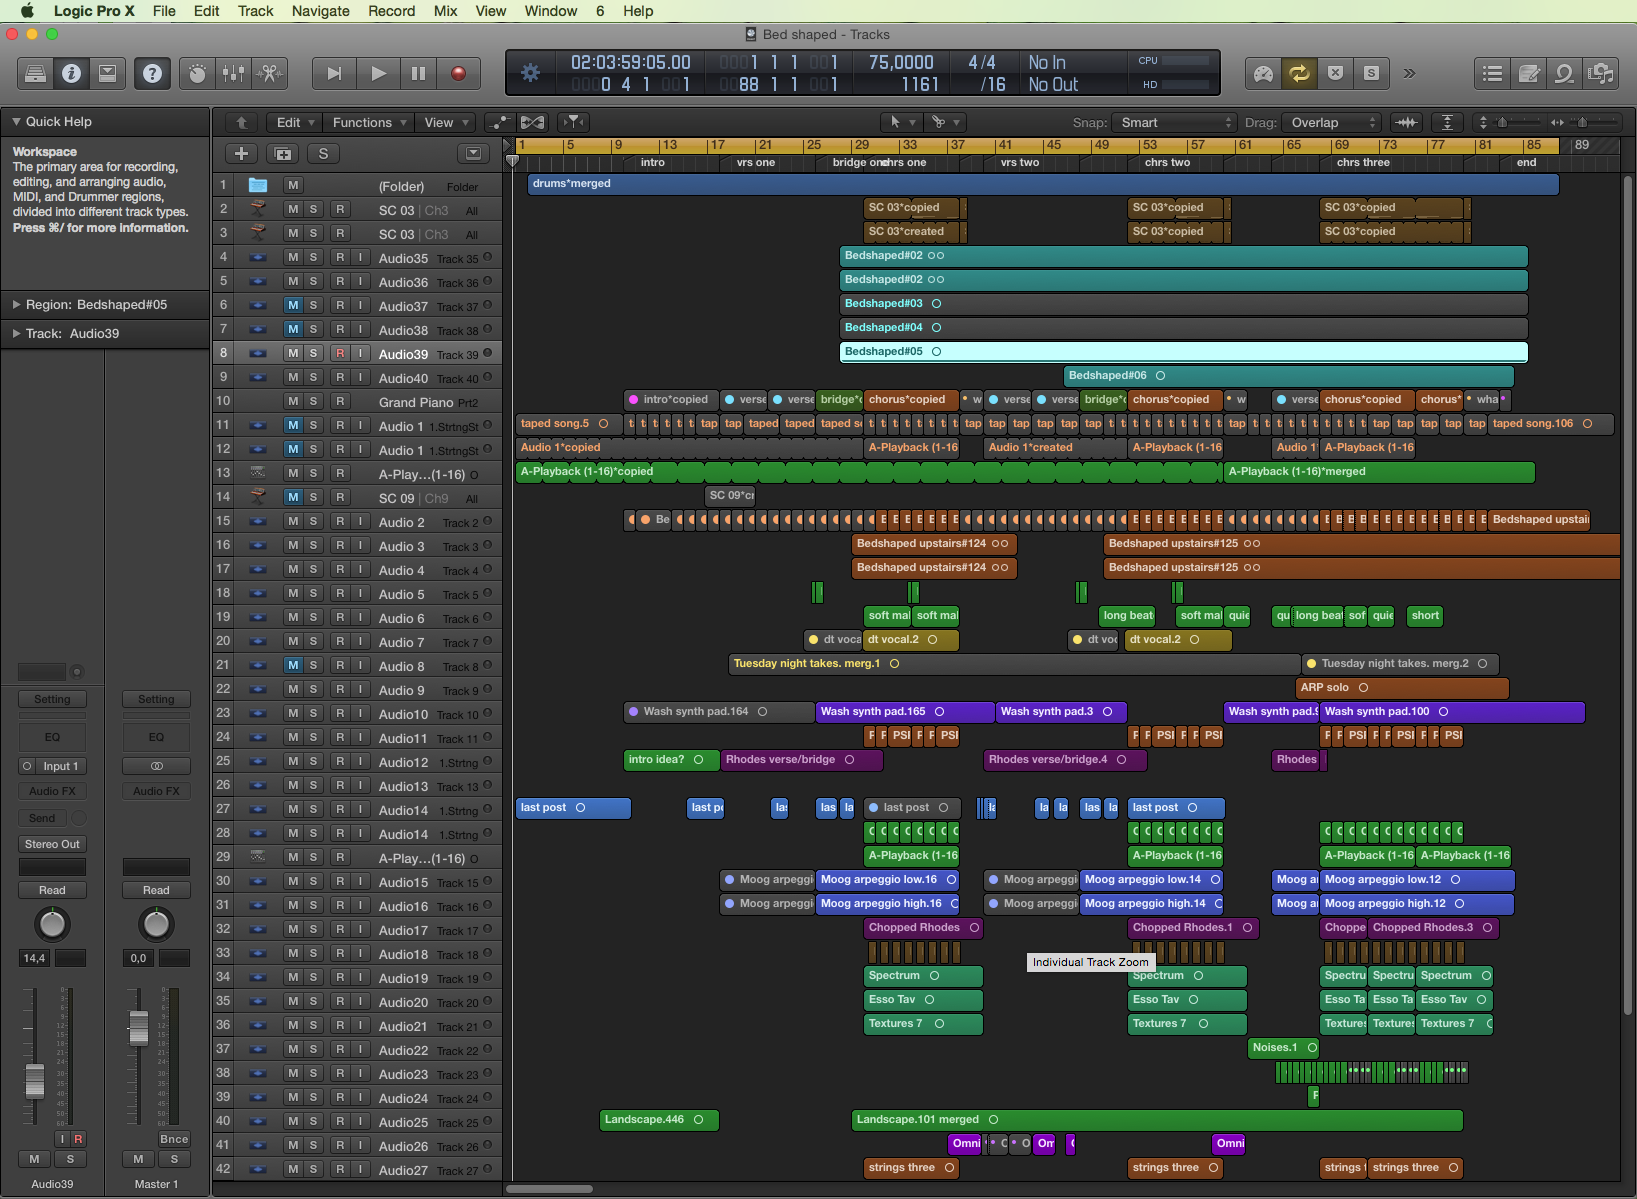Start playback with the Play button
1637x1199 pixels.
[x=378, y=73]
